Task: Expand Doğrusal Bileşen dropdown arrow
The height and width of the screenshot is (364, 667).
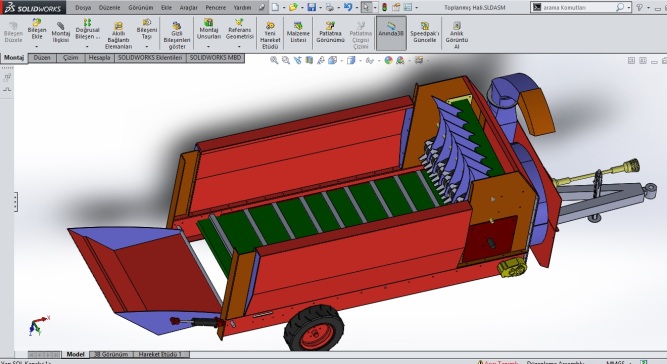Action: coord(87,46)
